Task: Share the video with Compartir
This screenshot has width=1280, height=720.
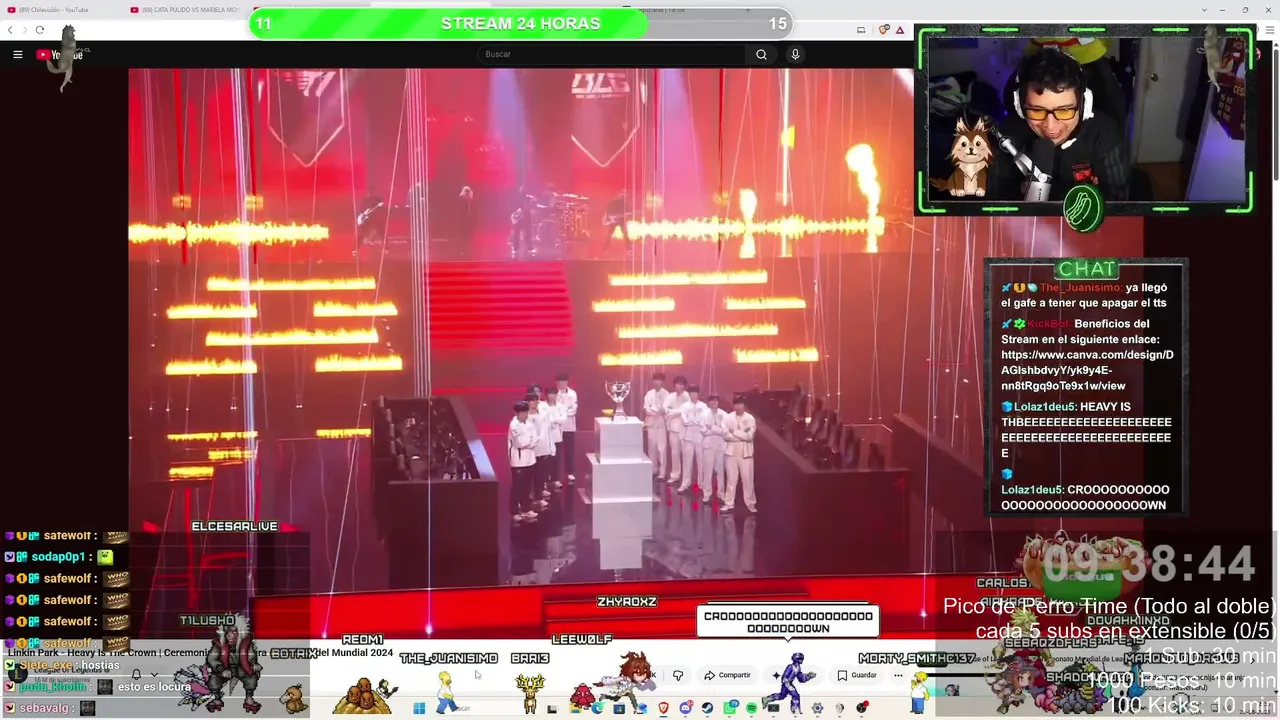Action: tap(727, 675)
